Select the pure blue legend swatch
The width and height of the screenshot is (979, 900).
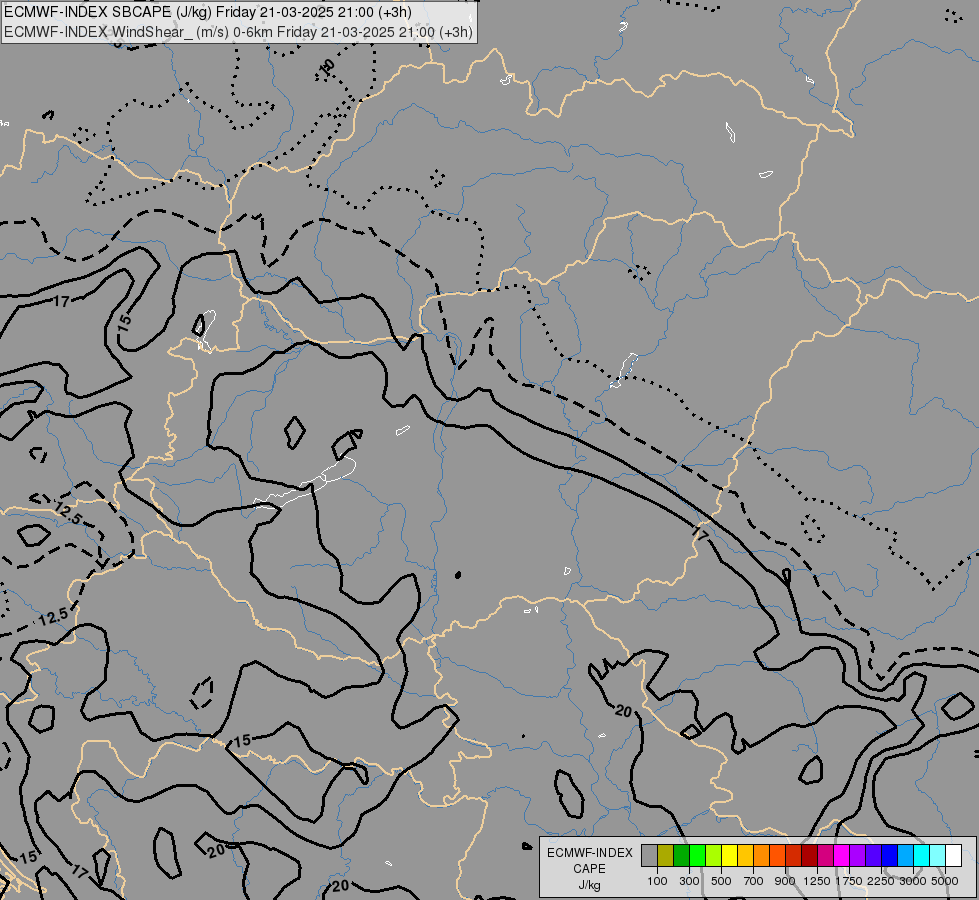[890, 855]
